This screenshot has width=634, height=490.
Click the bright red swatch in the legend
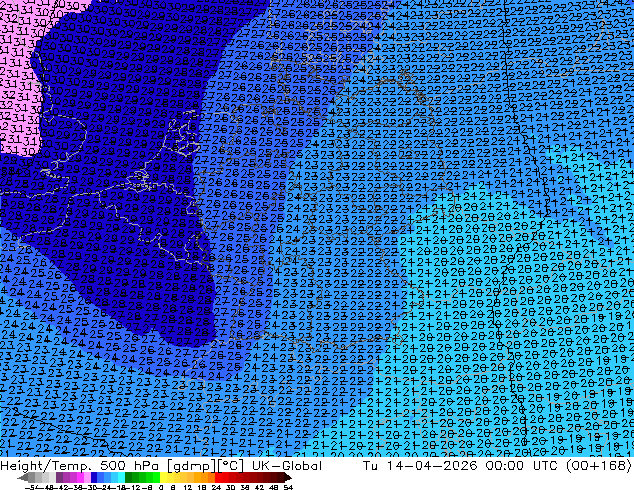tap(218, 477)
